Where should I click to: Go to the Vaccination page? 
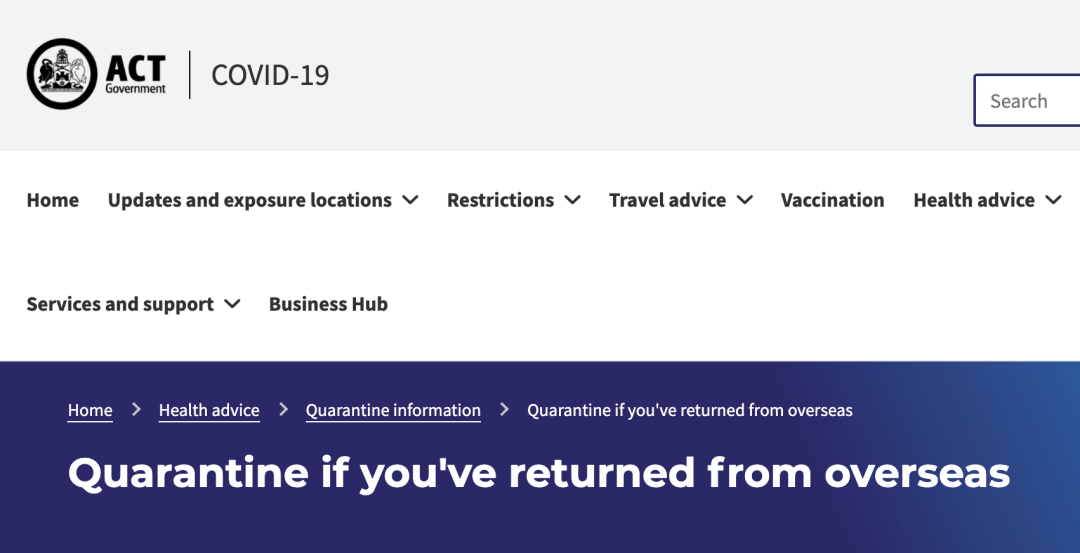pyautogui.click(x=832, y=200)
